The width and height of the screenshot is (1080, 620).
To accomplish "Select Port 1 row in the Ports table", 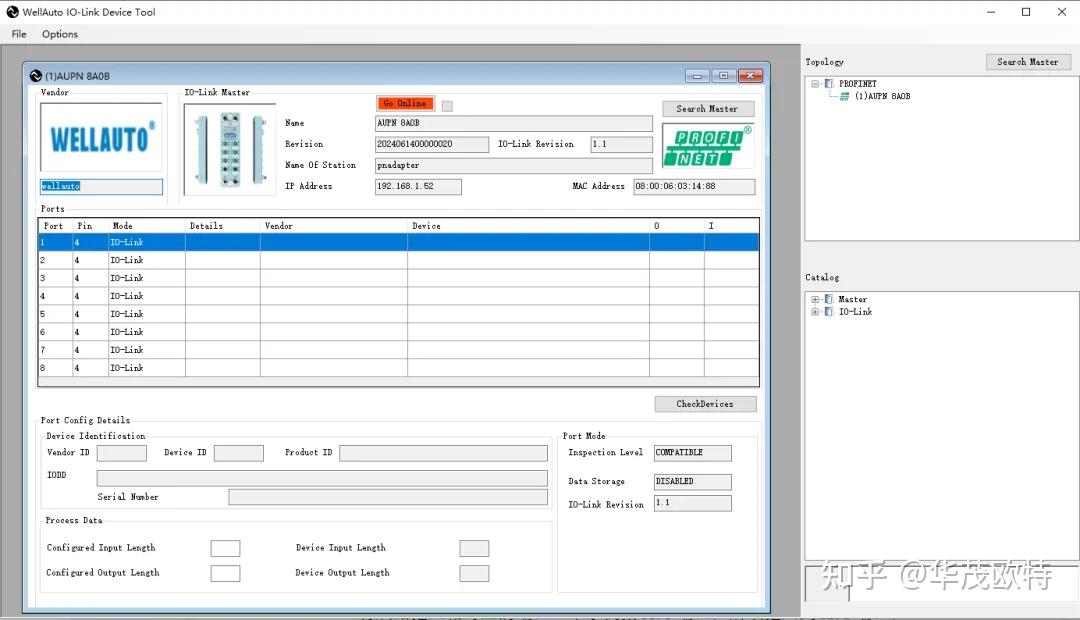I will (x=300, y=241).
